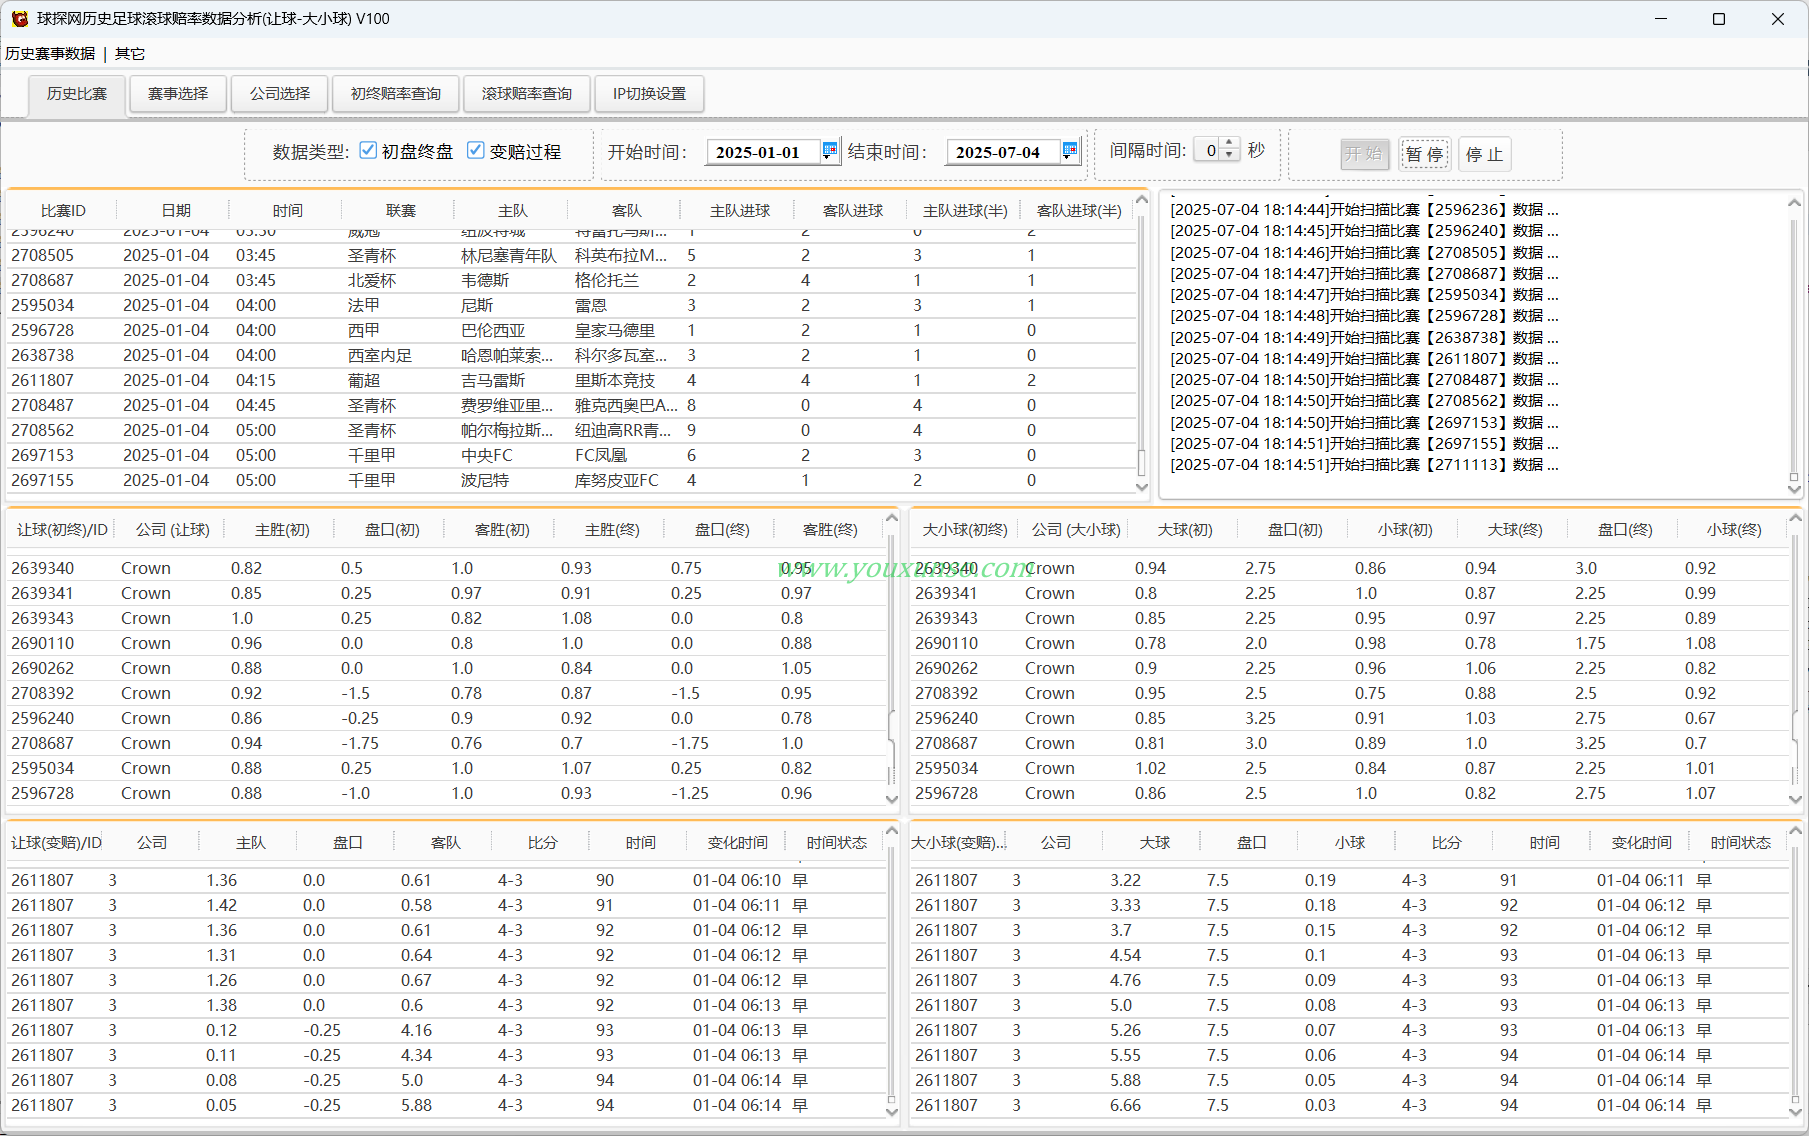This screenshot has height=1136, width=1809.
Task: Click 主队进球 column header
Action: pos(740,211)
